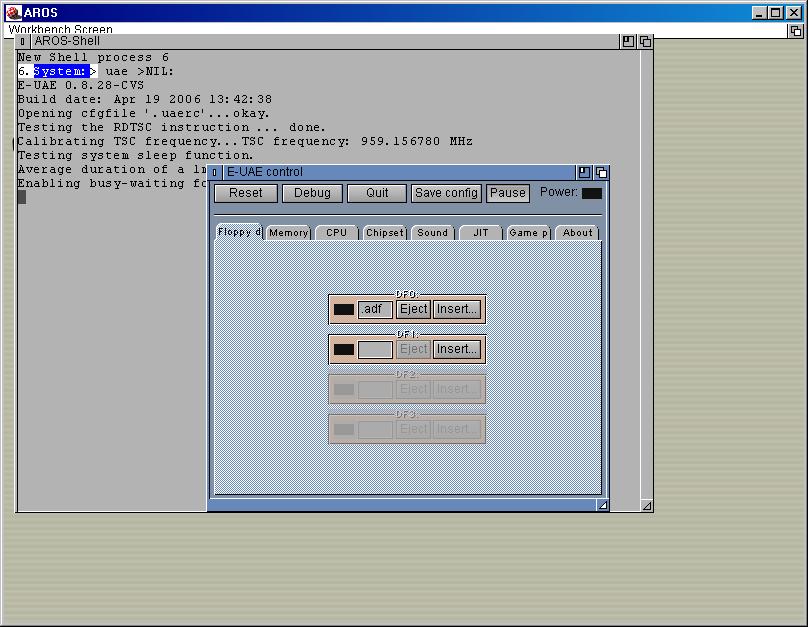Select the JIT tab

(481, 233)
